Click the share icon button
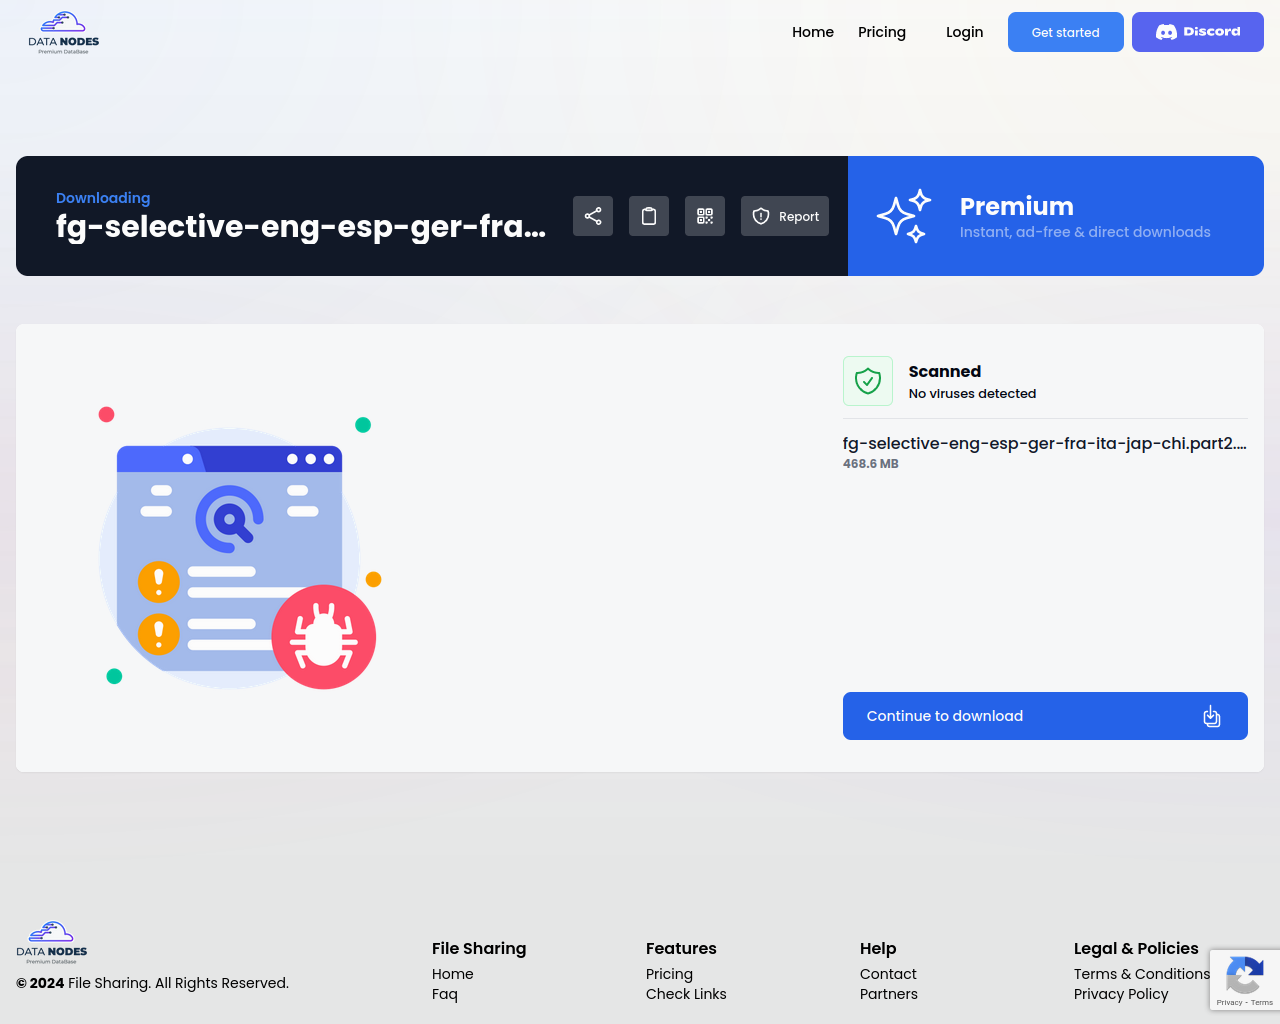Viewport: 1280px width, 1024px height. click(593, 216)
